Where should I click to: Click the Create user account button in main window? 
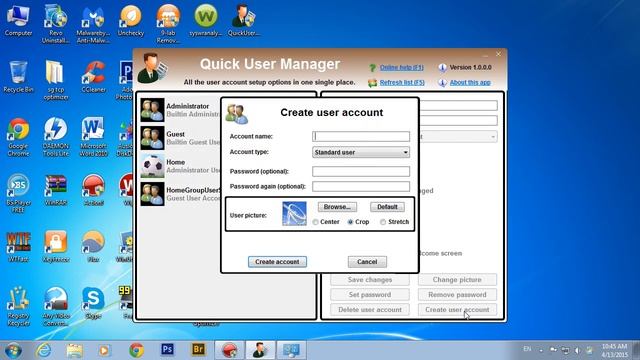point(457,310)
